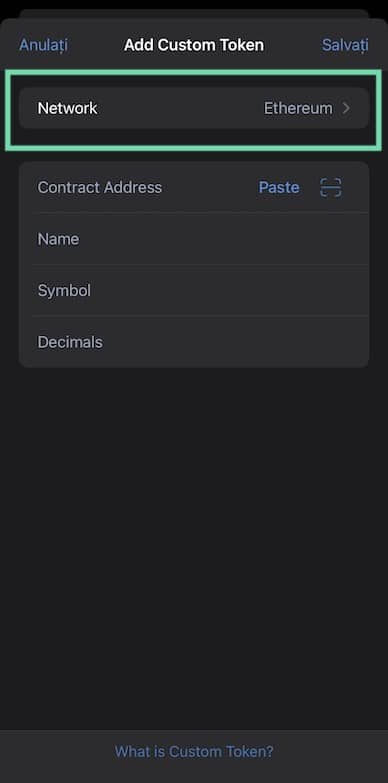Screen dimensions: 388x783
Task: Select the Name input field
Action: point(194,239)
